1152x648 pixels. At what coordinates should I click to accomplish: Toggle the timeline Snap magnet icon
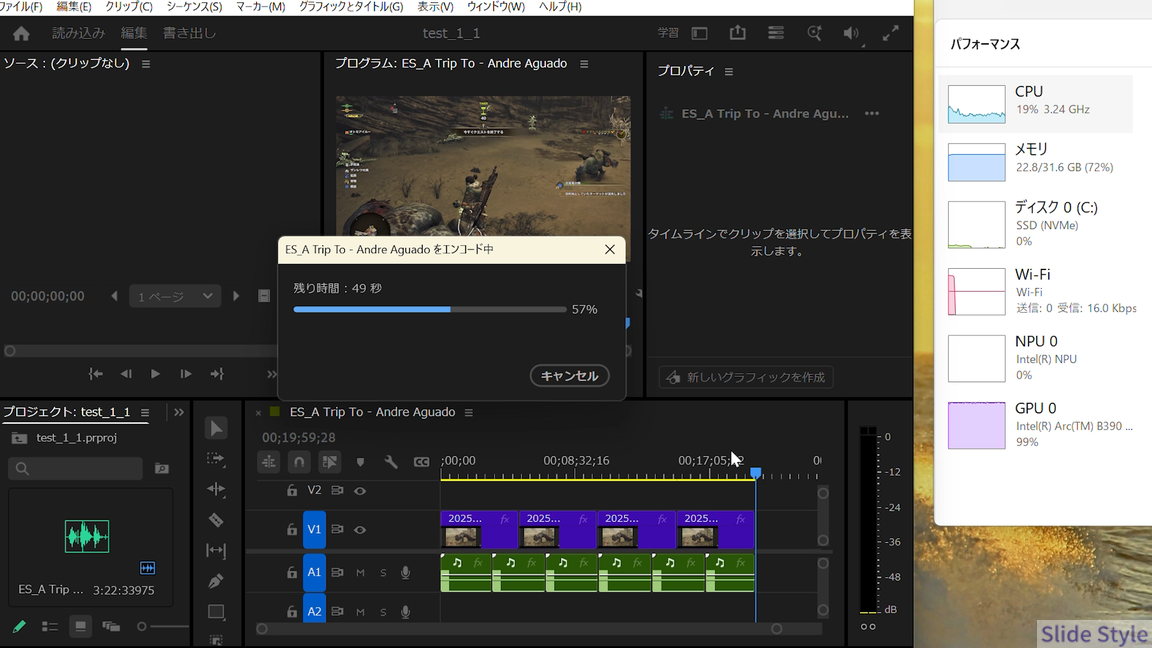[x=299, y=462]
